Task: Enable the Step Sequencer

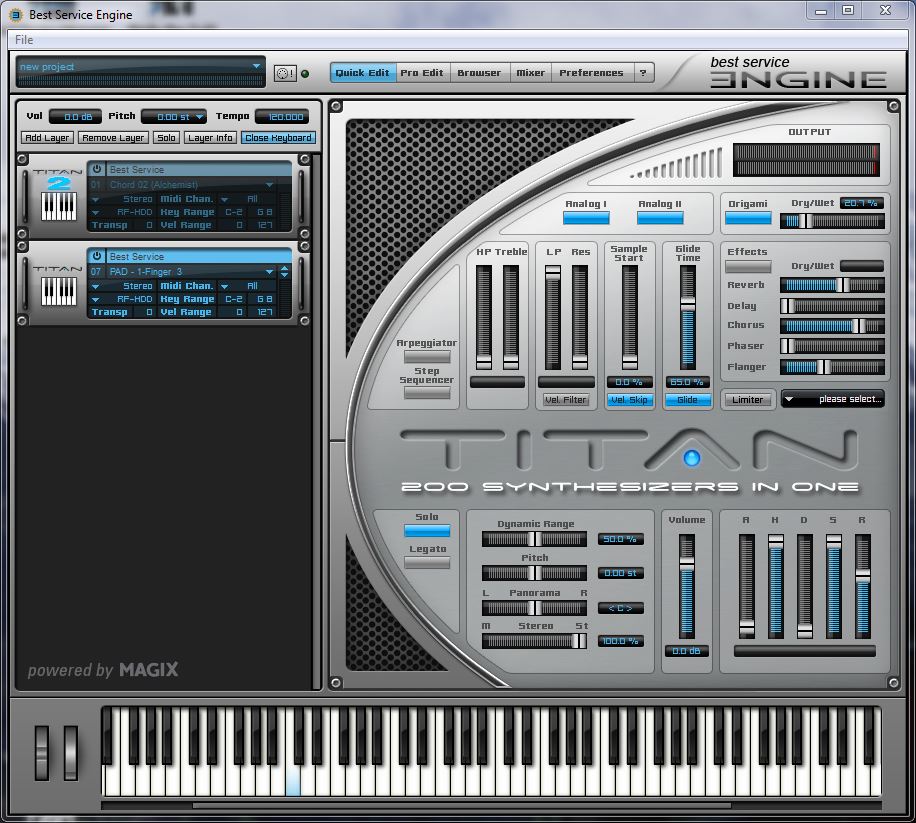Action: (427, 393)
